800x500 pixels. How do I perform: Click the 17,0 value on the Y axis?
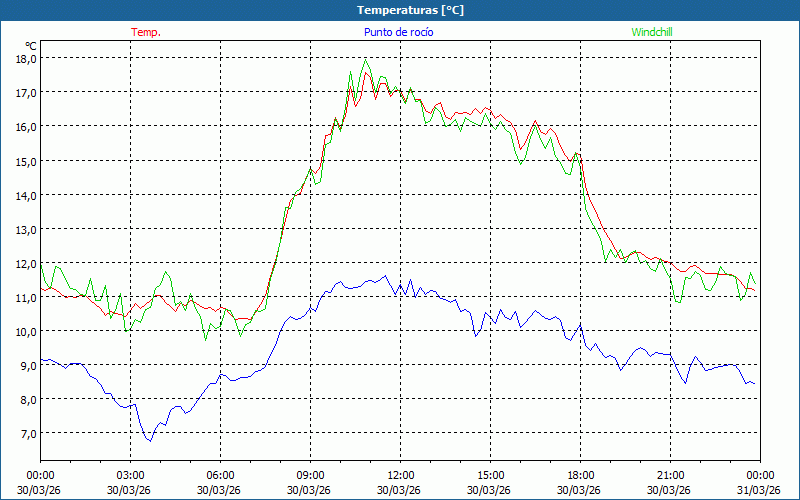[26, 92]
